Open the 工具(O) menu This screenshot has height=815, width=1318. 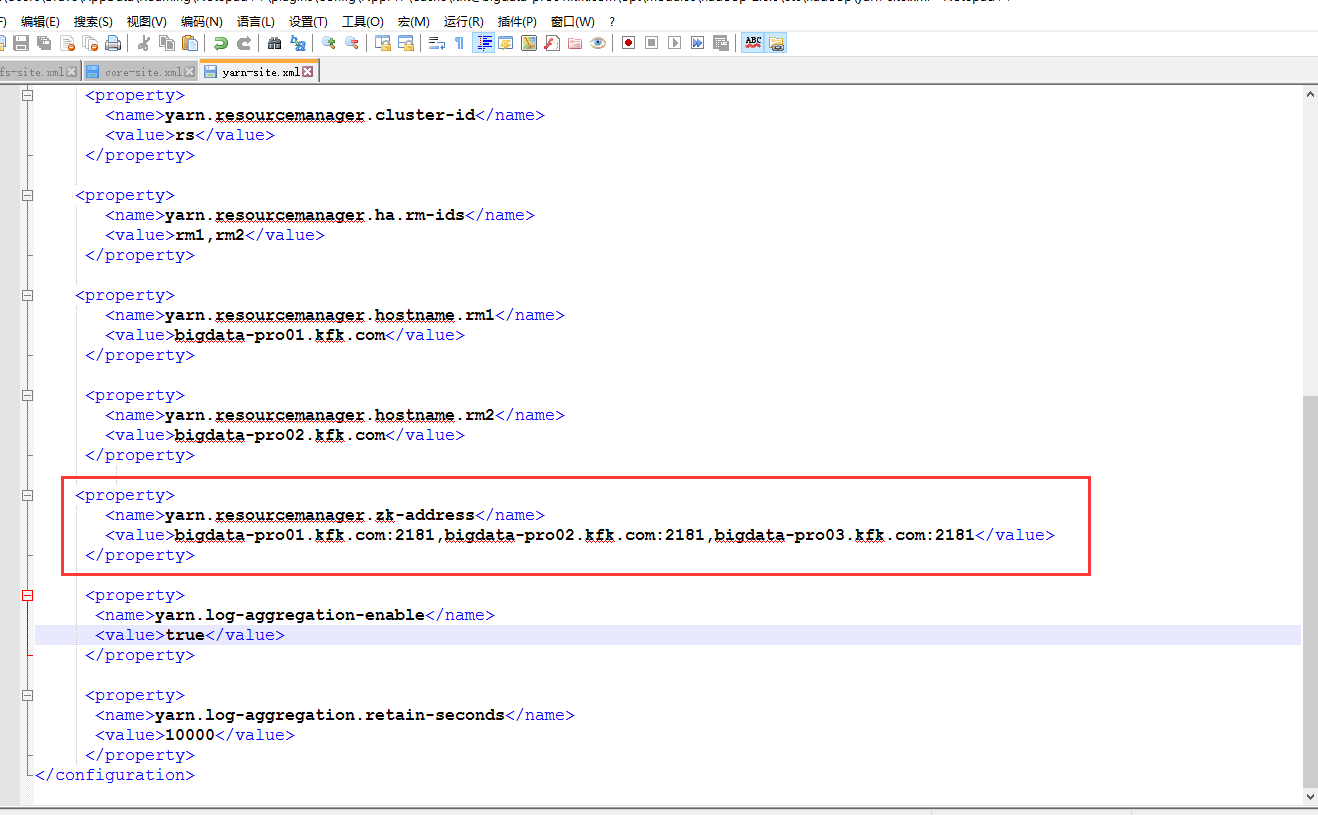(362, 21)
